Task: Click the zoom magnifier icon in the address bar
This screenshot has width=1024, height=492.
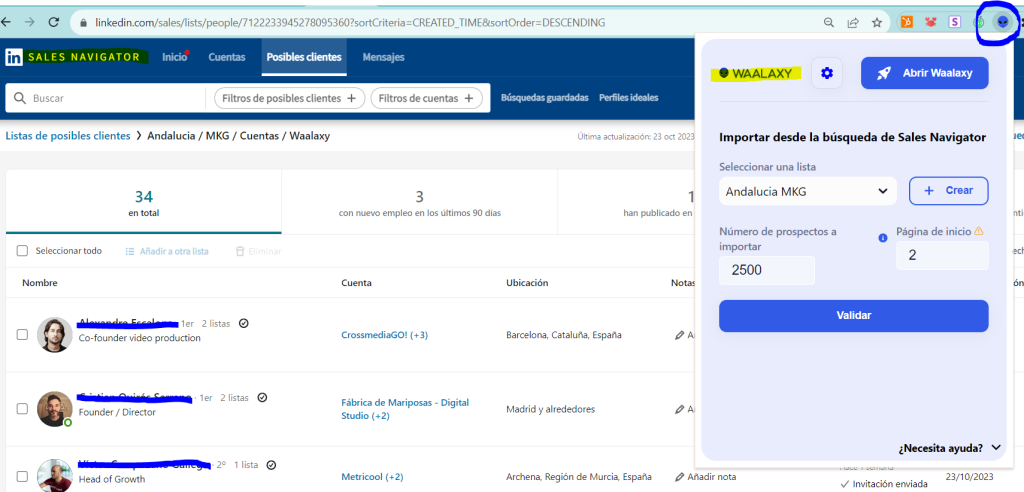Action: tap(829, 22)
